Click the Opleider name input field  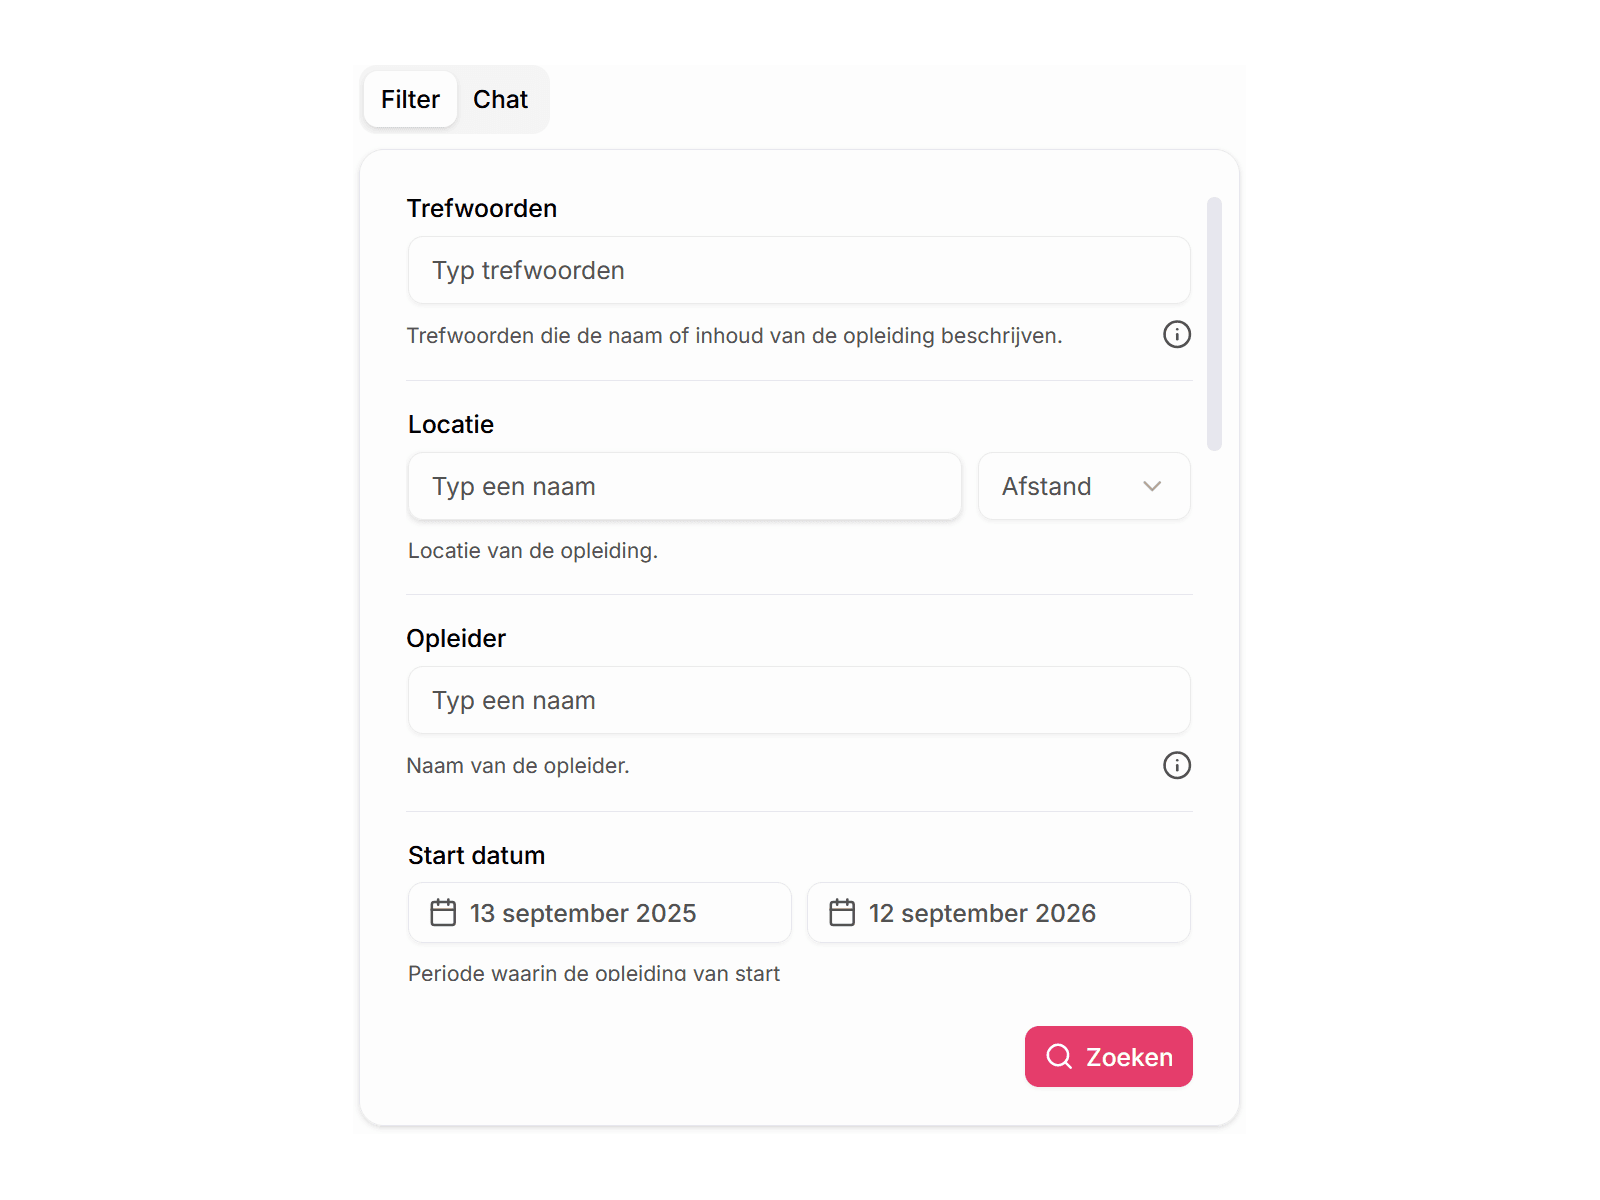coord(798,701)
